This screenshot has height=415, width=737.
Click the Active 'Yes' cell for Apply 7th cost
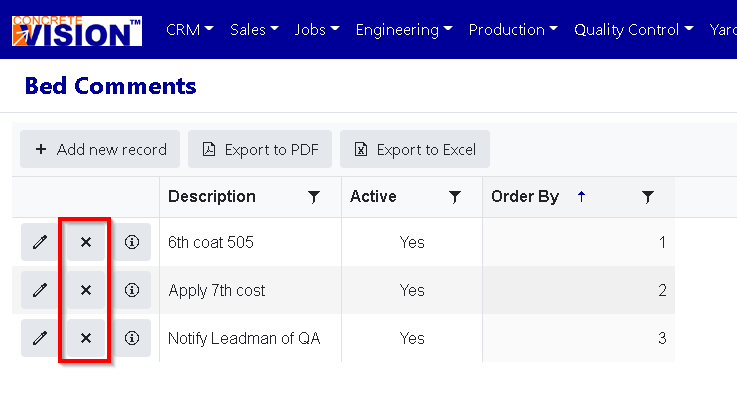click(x=412, y=290)
